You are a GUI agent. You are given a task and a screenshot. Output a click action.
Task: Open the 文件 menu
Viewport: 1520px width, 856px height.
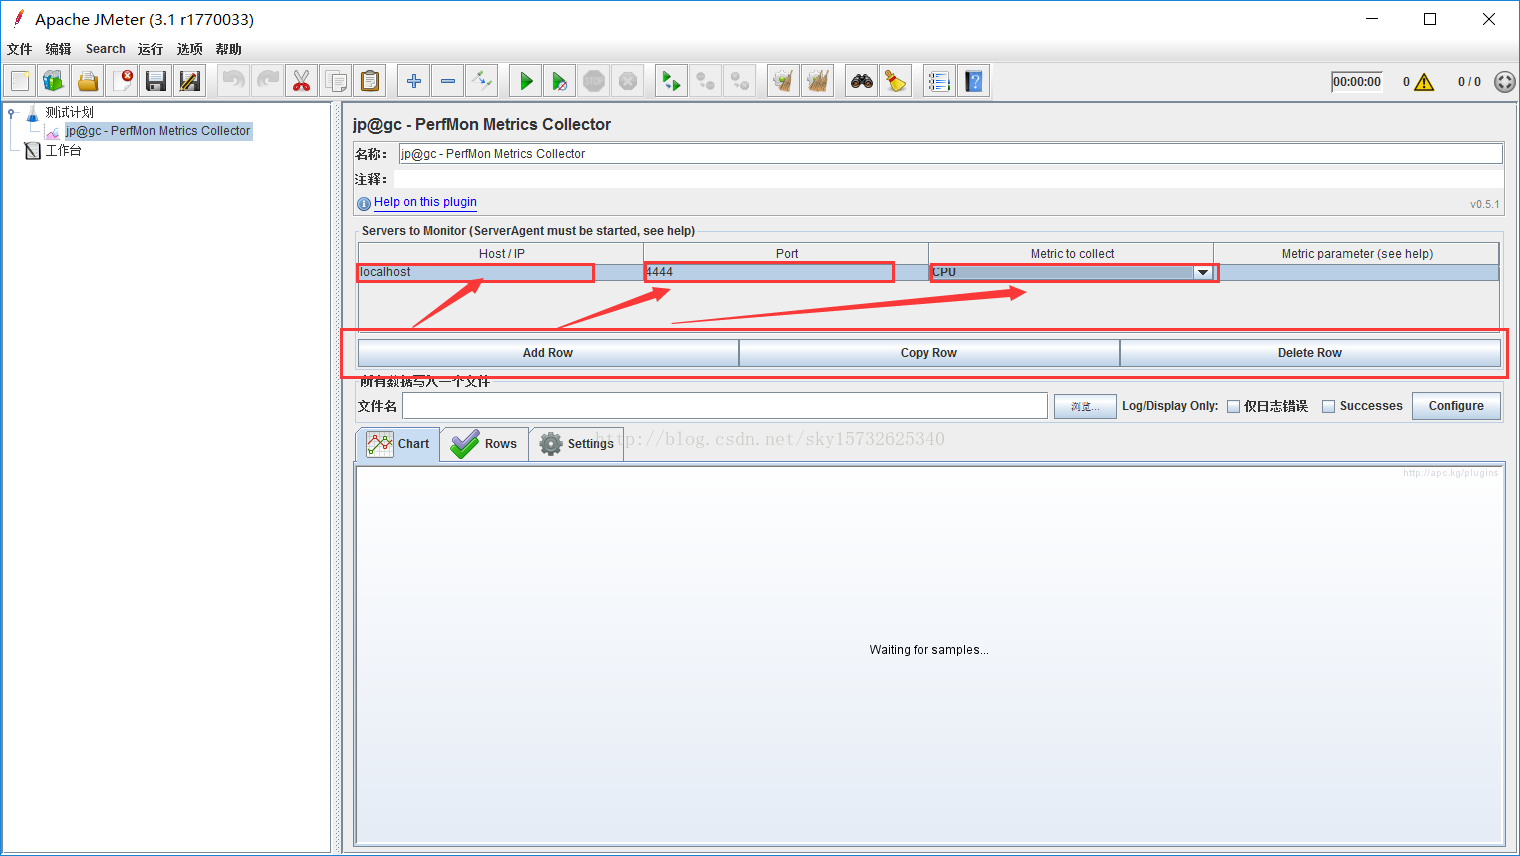click(20, 49)
